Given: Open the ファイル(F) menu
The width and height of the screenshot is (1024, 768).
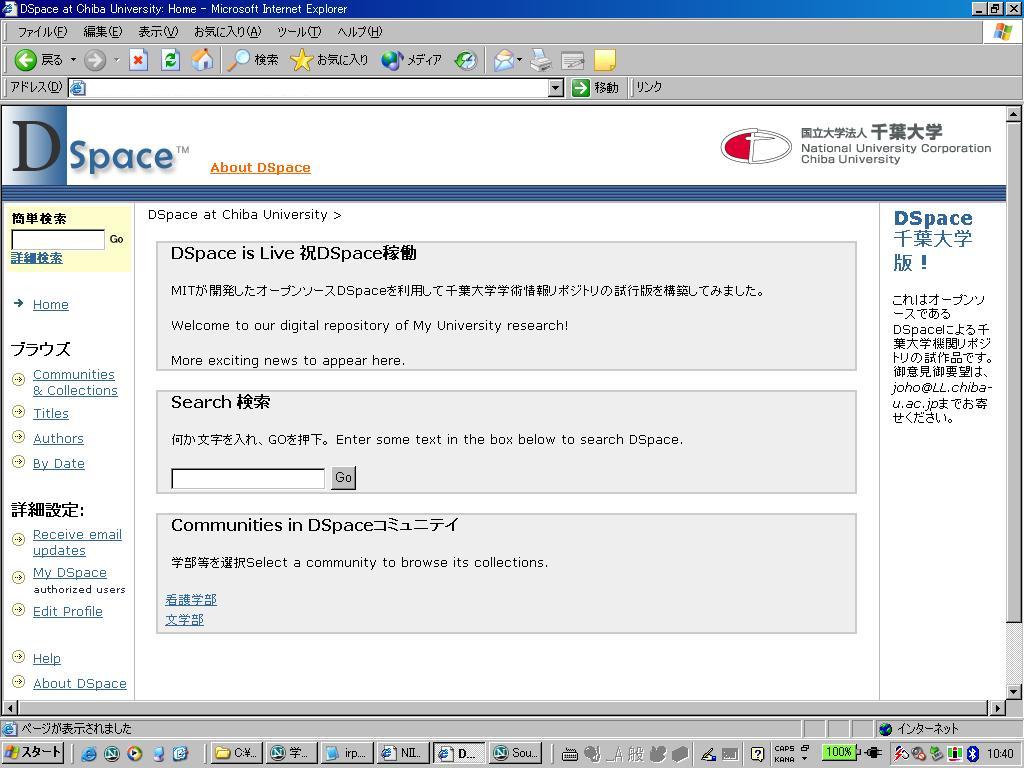Looking at the screenshot, I should (42, 31).
